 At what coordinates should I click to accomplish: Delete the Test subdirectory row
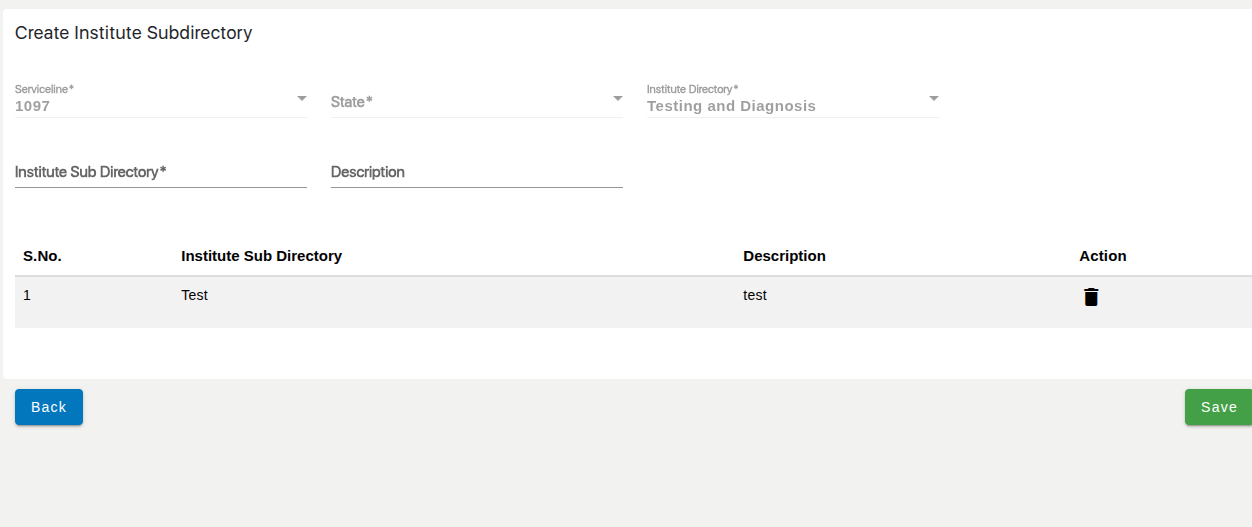tap(1091, 297)
